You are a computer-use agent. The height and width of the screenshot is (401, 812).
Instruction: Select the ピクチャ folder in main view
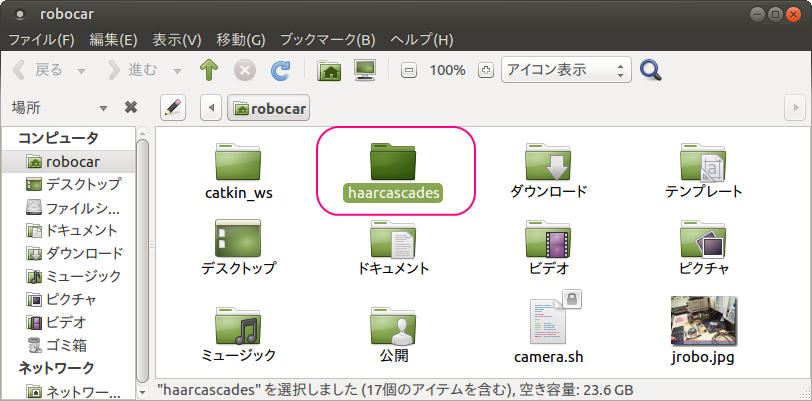(703, 239)
